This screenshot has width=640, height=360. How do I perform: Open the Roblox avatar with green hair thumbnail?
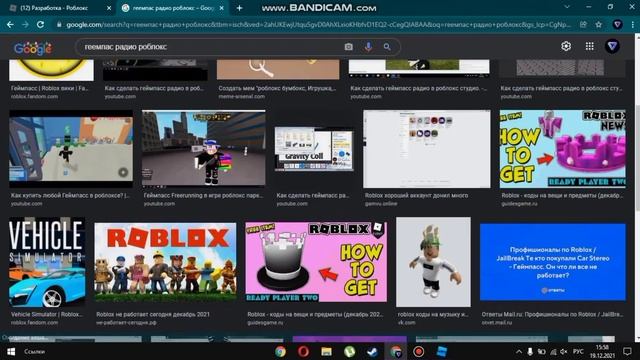[433, 262]
